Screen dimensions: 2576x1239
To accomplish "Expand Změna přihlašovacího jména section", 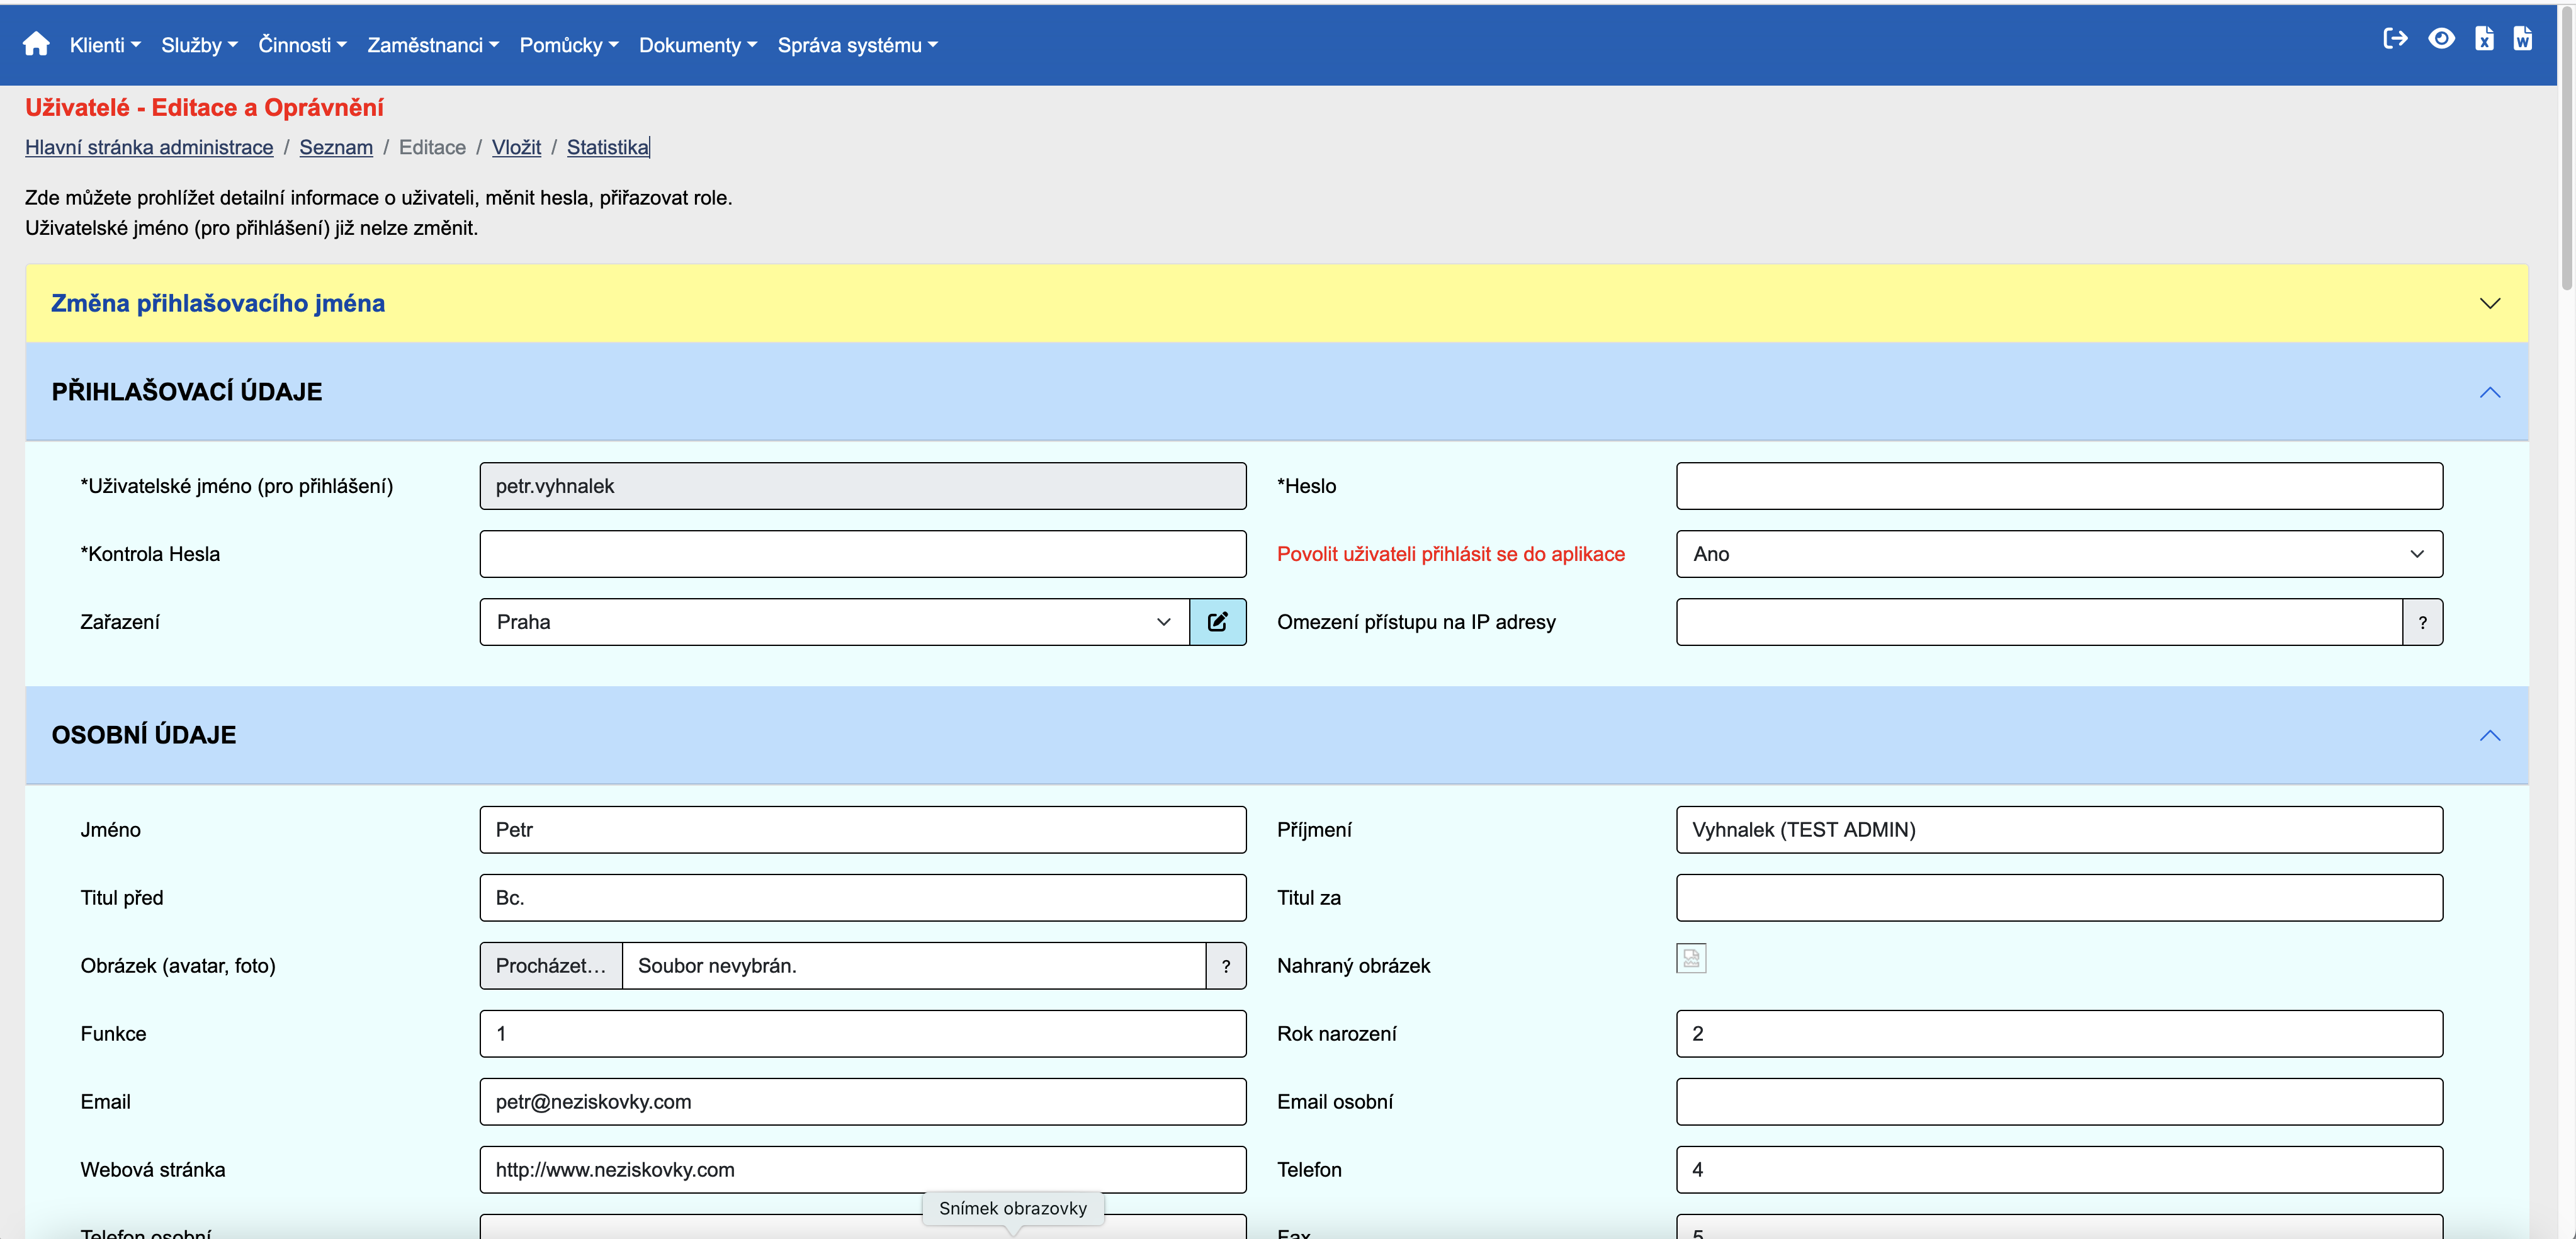I will 2489,304.
